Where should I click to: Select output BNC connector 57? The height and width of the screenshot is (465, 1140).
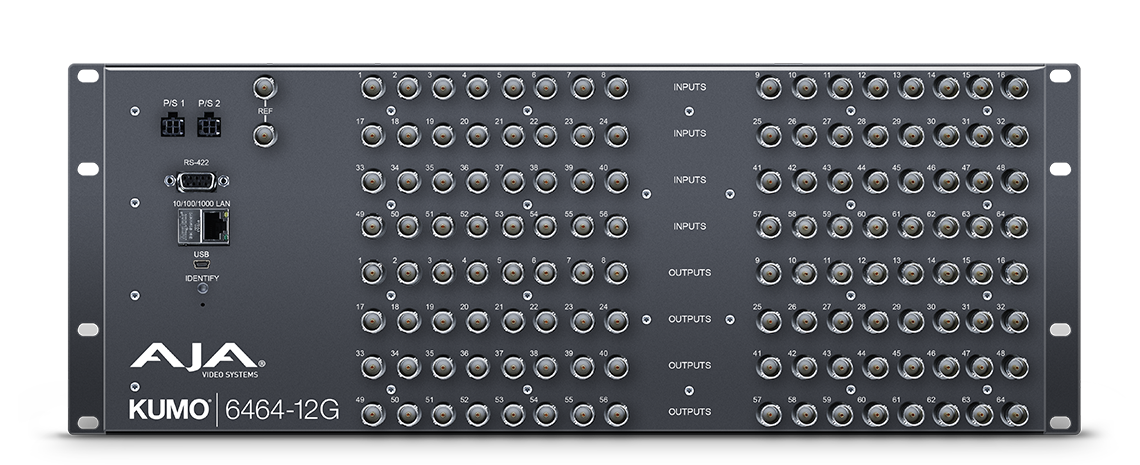(x=769, y=414)
